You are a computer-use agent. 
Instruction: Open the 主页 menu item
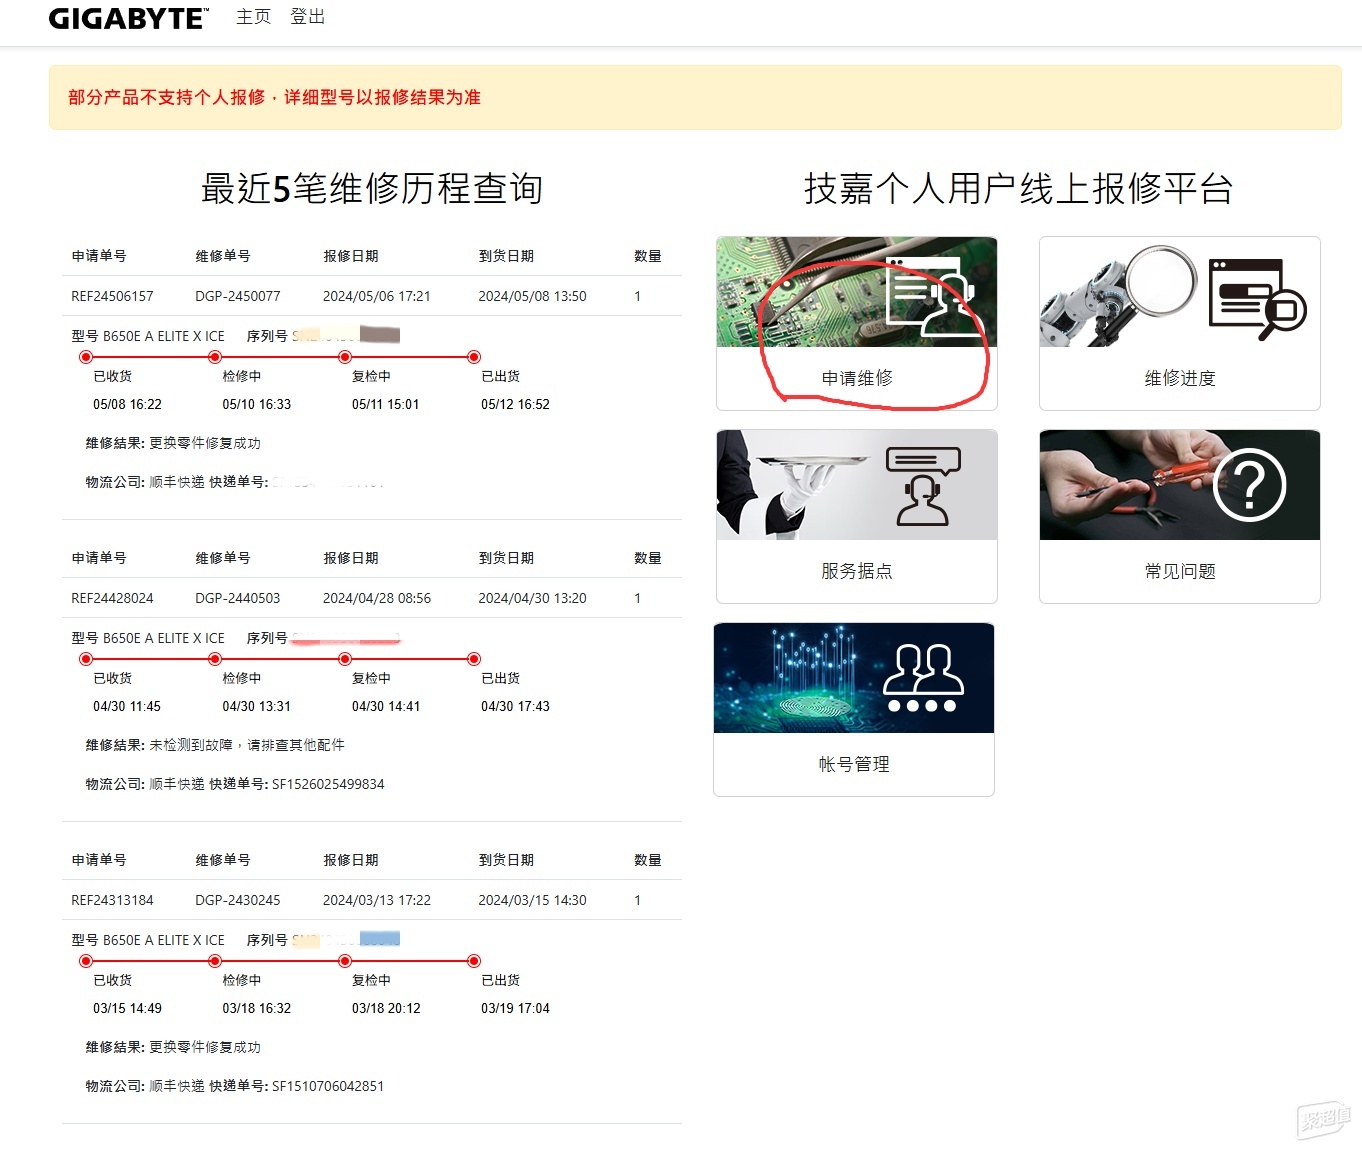point(253,17)
